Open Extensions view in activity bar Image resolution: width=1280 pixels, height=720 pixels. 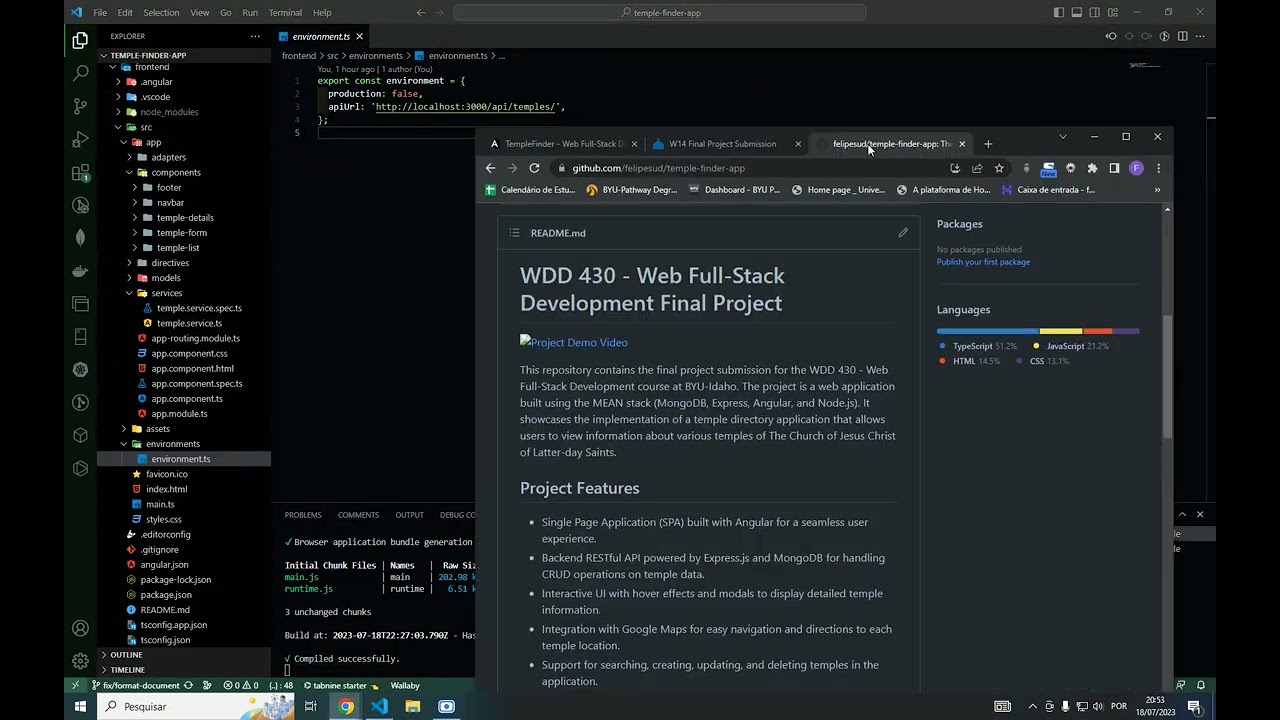80,172
